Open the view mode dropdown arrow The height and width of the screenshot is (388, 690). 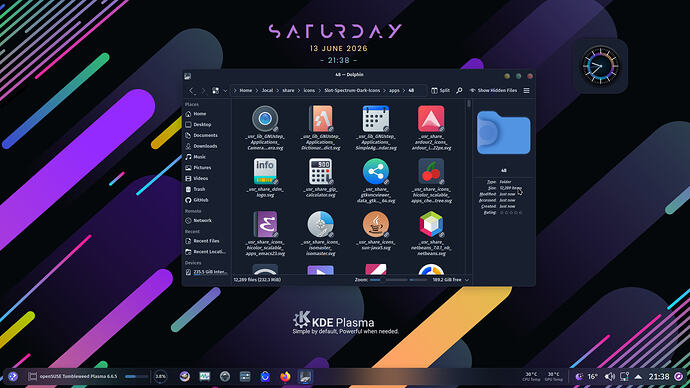point(225,91)
